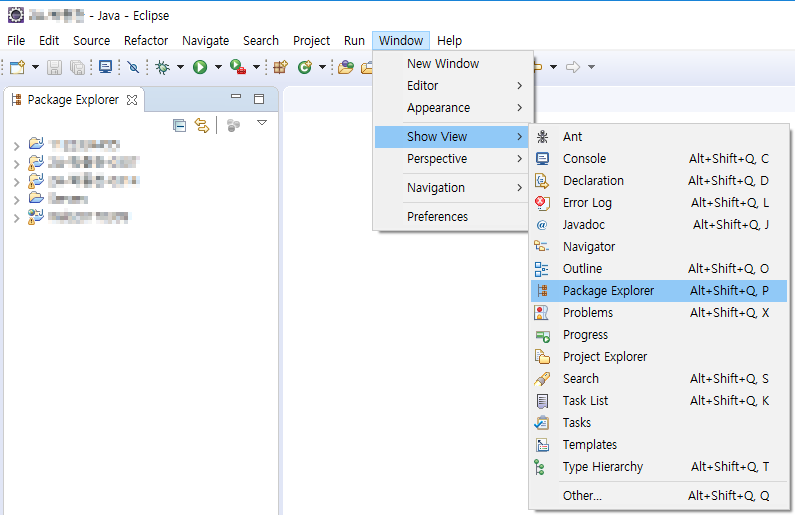The width and height of the screenshot is (795, 515).
Task: Click the Open Type toolbar icon
Action: pyautogui.click(x=346, y=67)
